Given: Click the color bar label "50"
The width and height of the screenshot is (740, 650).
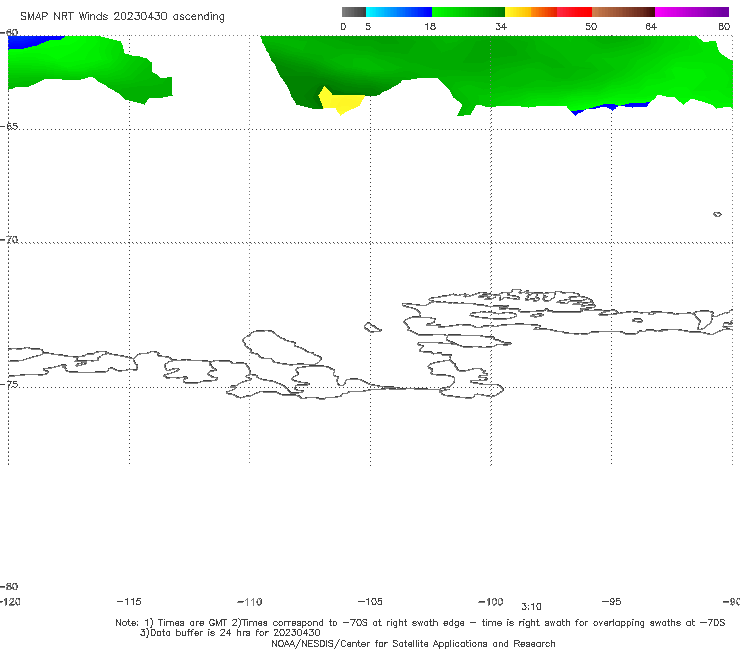Looking at the screenshot, I should pos(591,26).
